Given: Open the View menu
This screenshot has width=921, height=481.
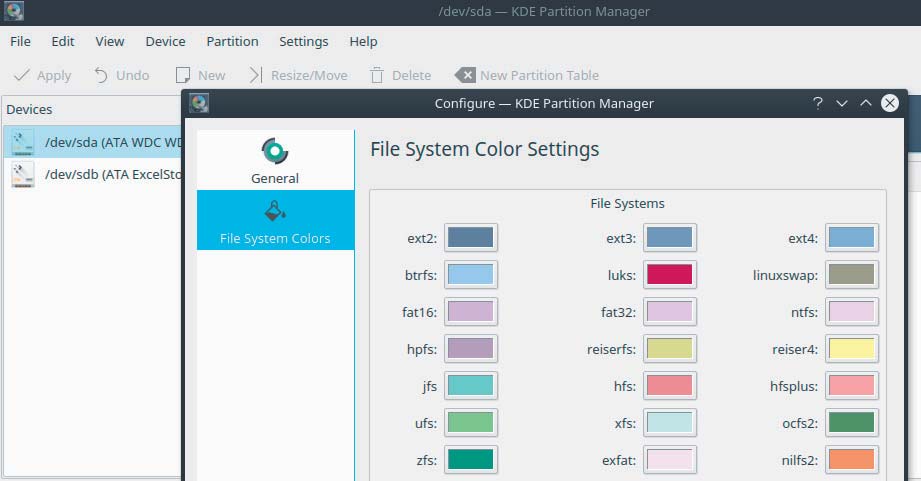Looking at the screenshot, I should pyautogui.click(x=110, y=42).
